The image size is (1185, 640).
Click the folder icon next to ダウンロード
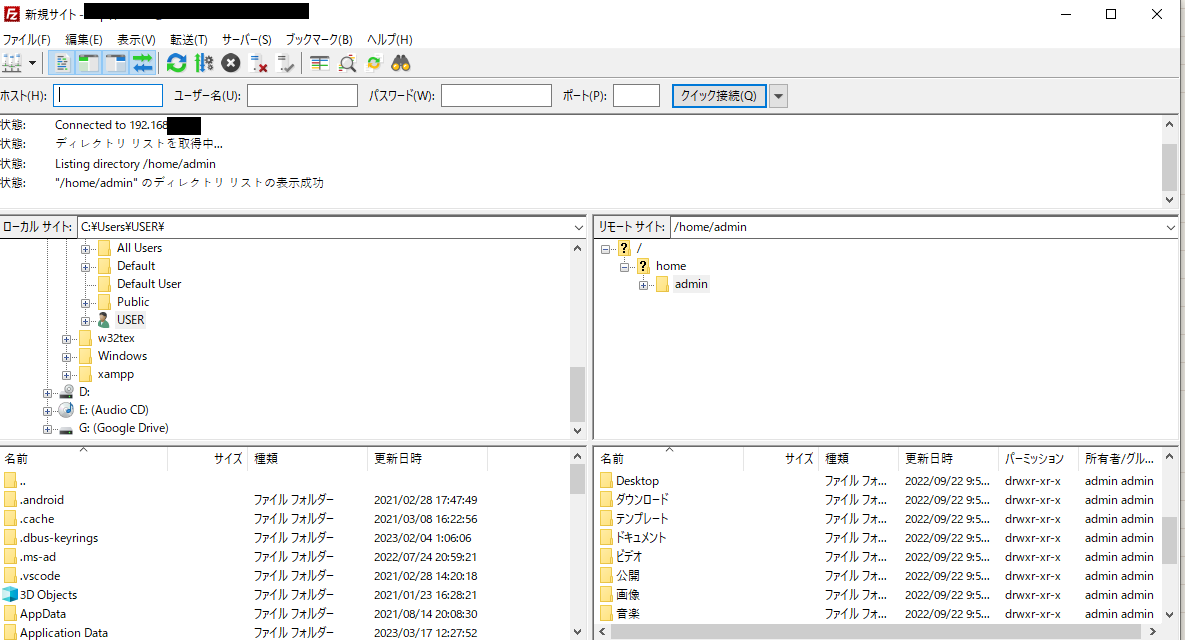pos(606,499)
